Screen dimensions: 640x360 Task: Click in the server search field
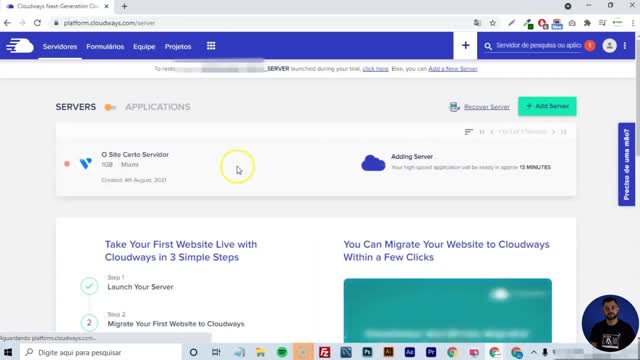pos(538,45)
